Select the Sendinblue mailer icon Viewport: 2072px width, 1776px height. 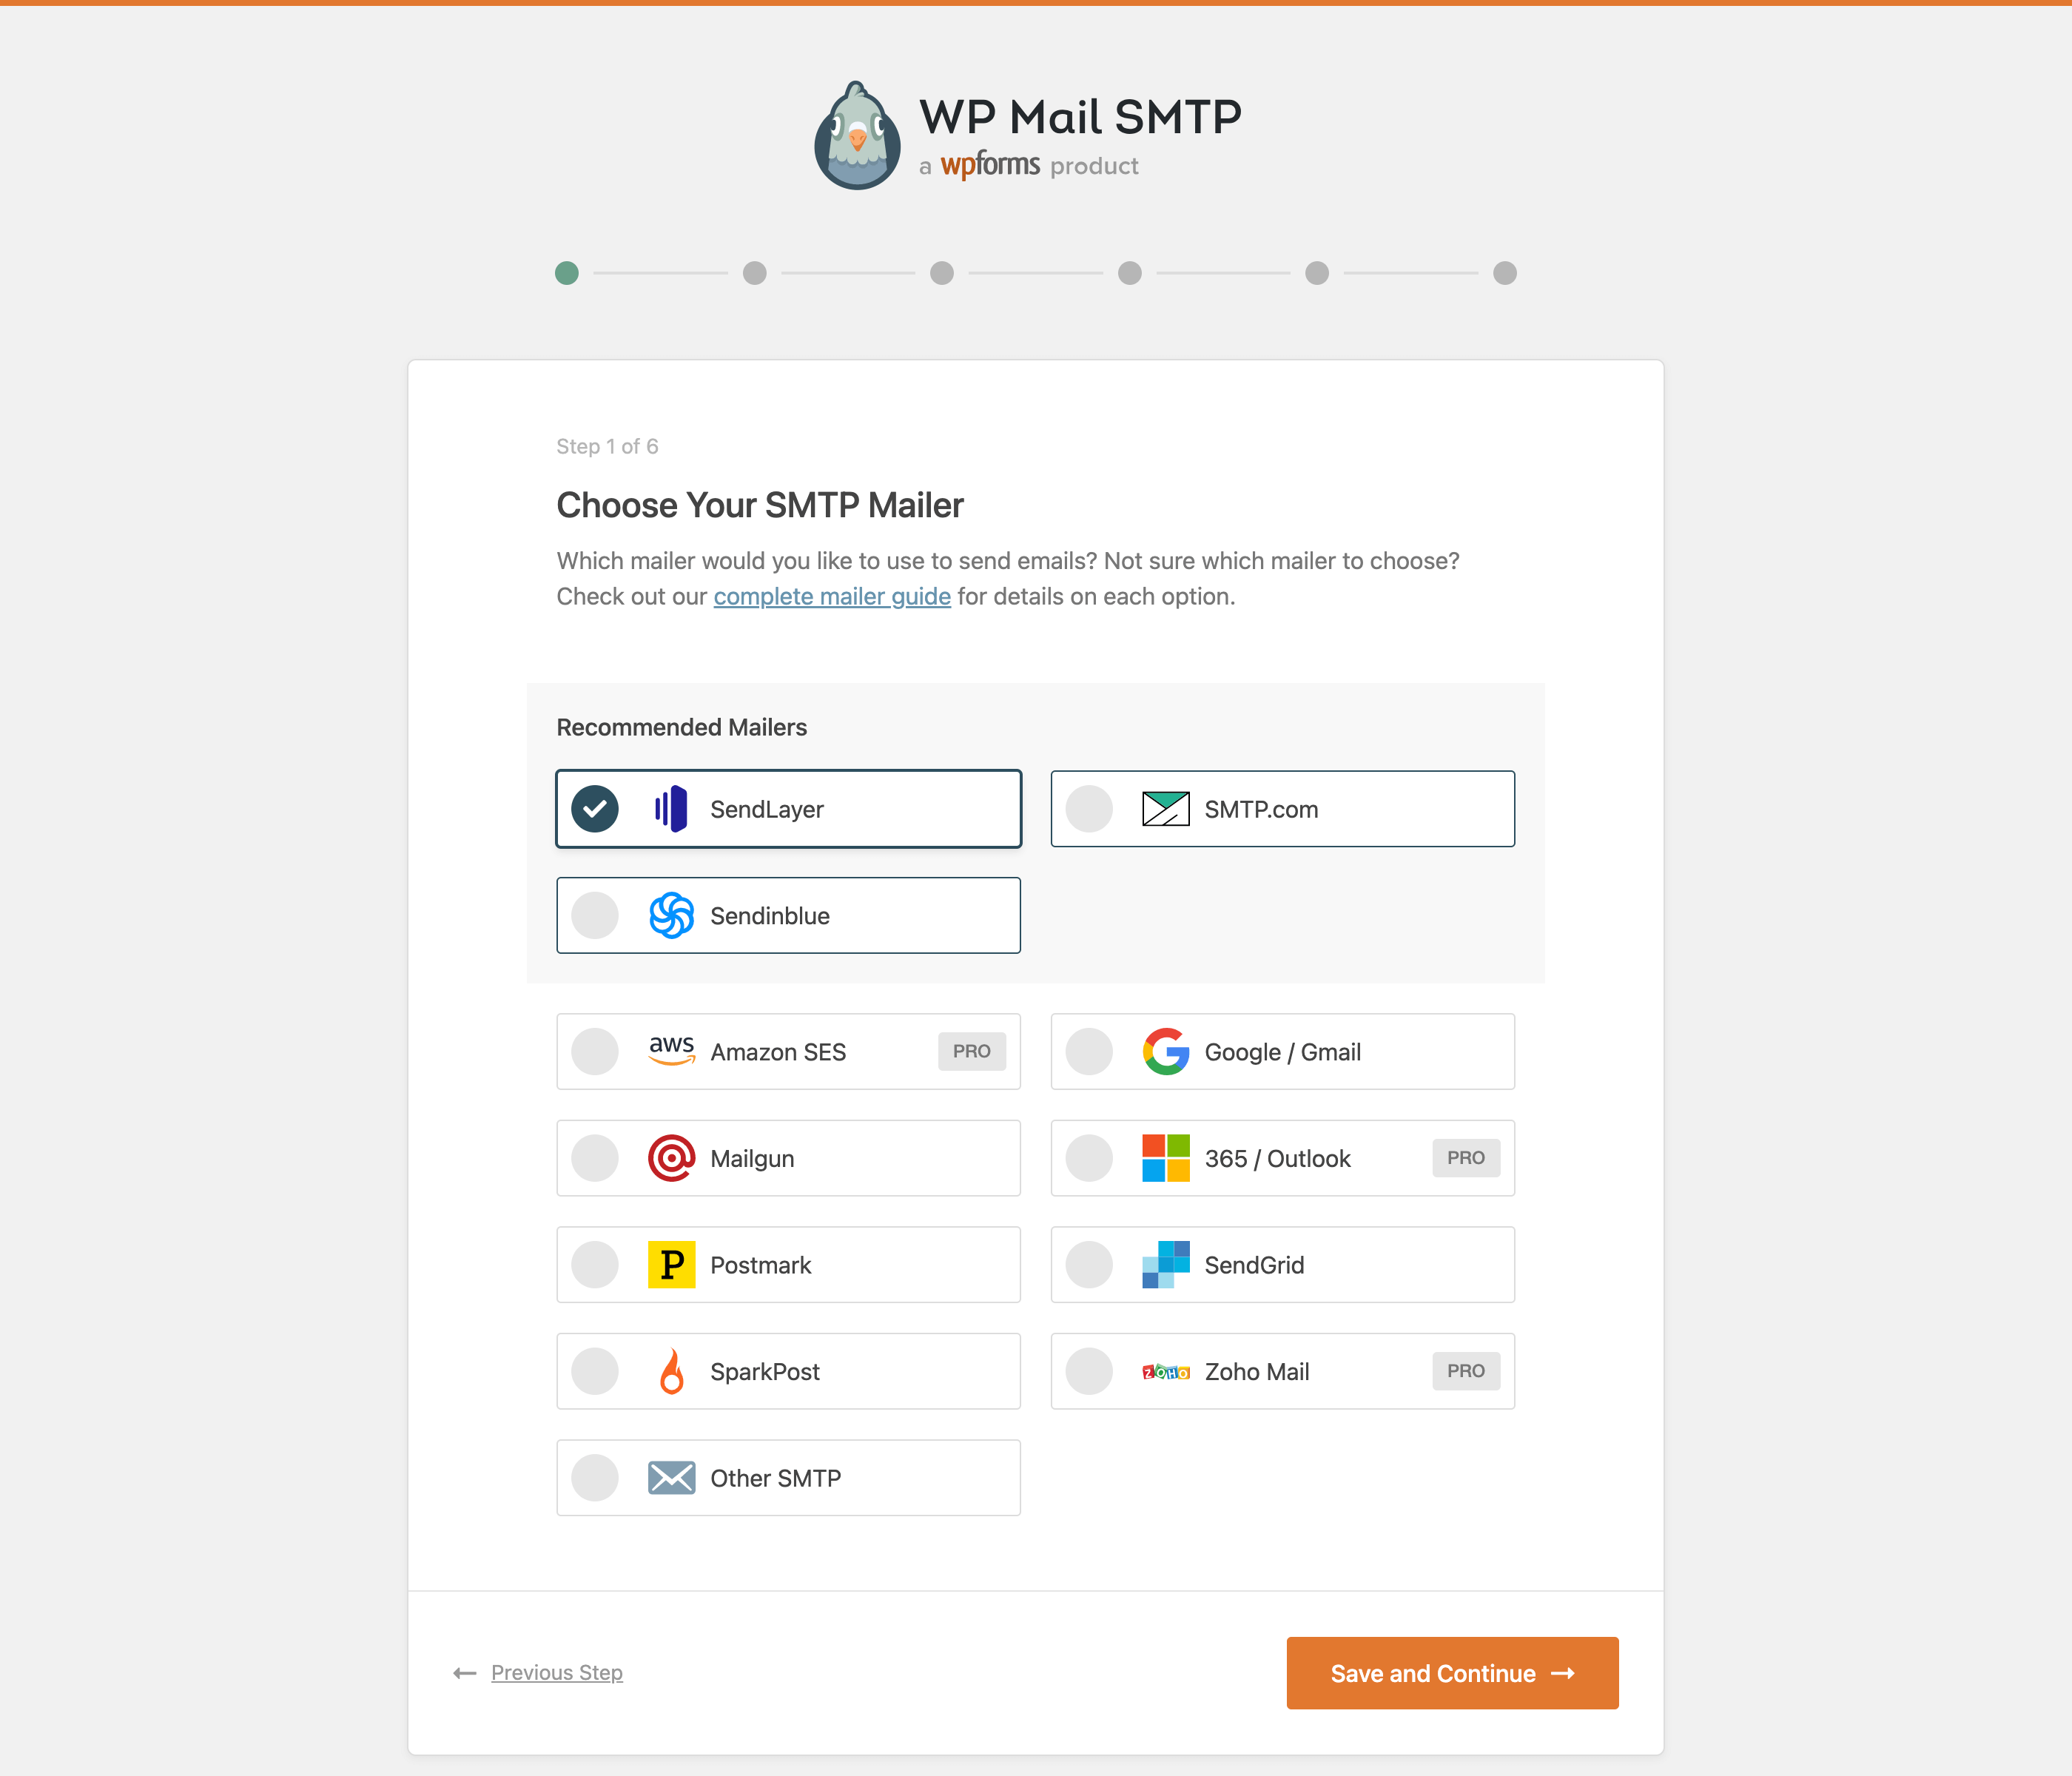point(671,915)
